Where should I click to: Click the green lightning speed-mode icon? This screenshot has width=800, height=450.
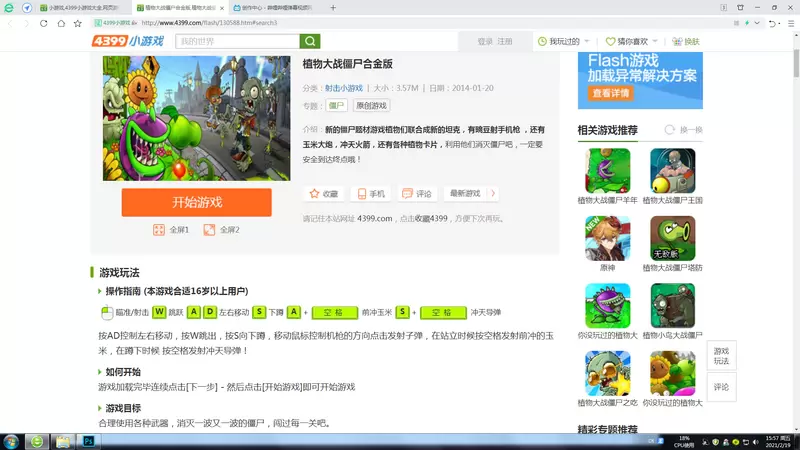[747, 23]
